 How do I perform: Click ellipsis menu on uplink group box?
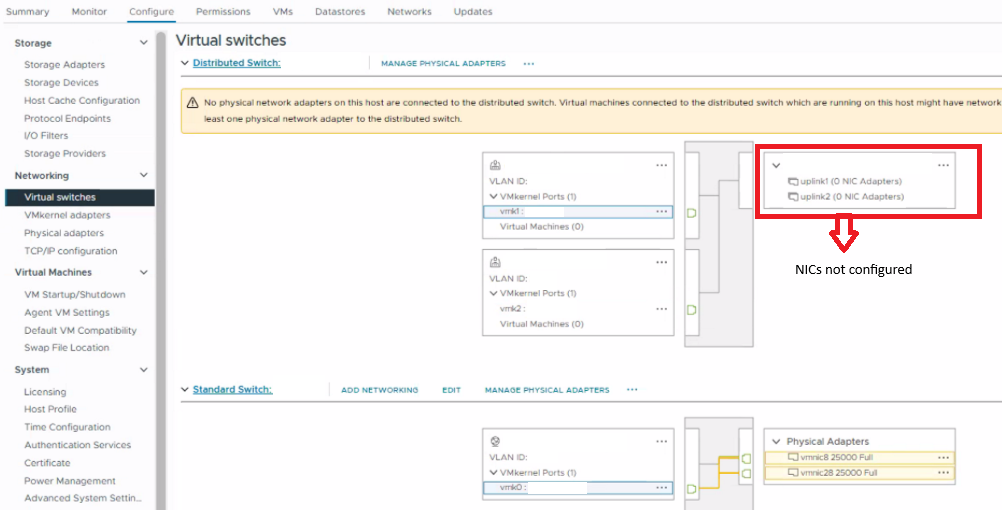tap(943, 165)
